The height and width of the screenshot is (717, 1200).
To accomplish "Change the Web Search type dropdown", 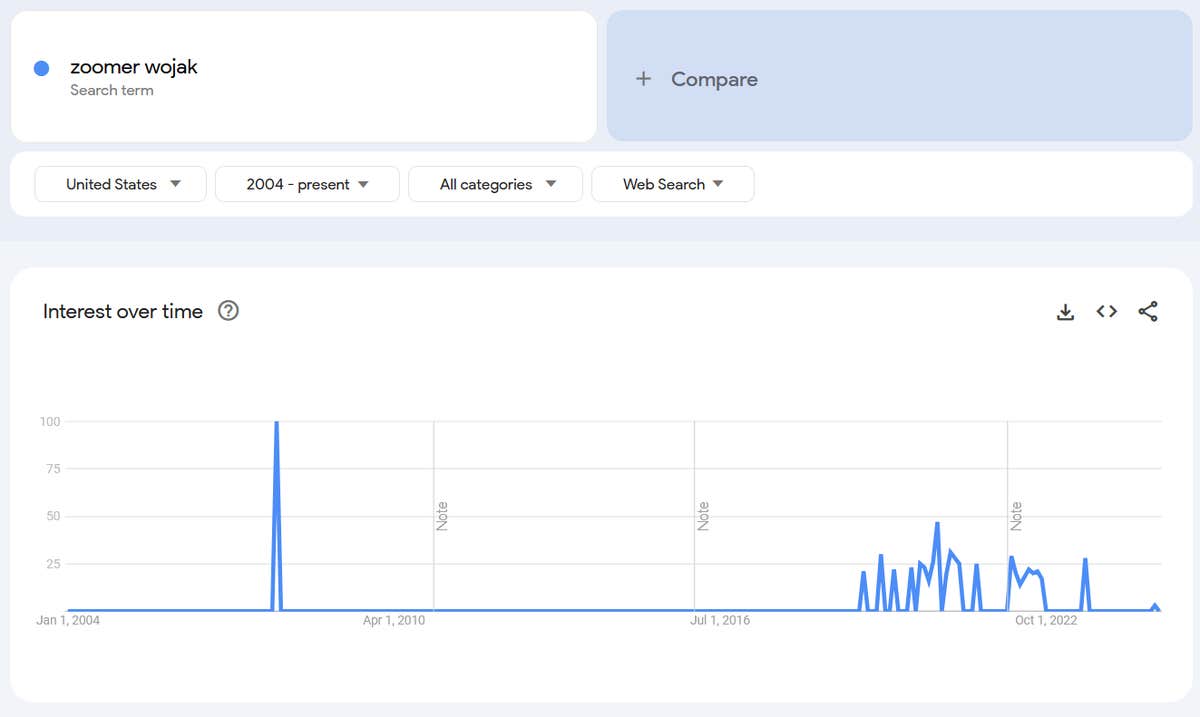I will point(672,184).
